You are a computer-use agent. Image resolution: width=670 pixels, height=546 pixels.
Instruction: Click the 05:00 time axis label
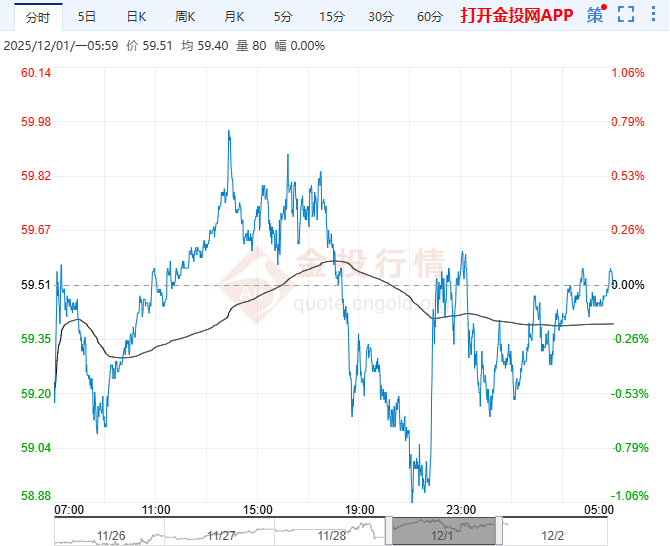pos(599,510)
